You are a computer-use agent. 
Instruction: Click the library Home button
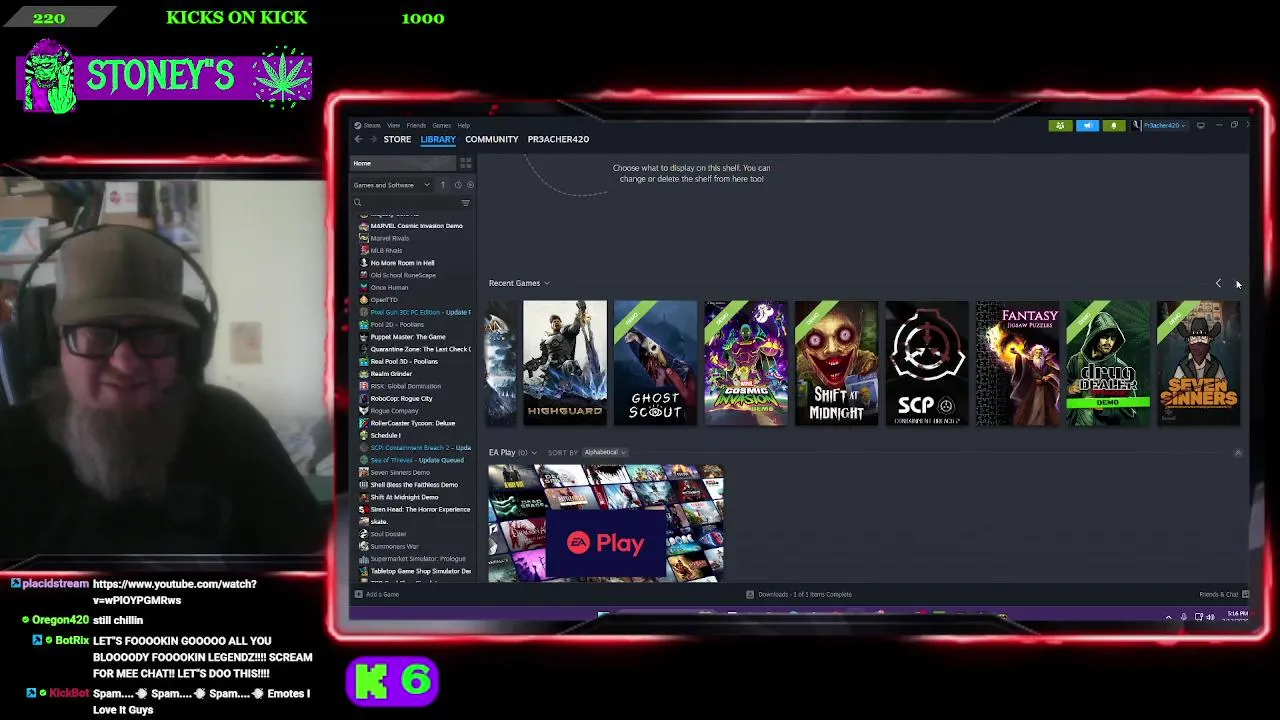coord(402,163)
